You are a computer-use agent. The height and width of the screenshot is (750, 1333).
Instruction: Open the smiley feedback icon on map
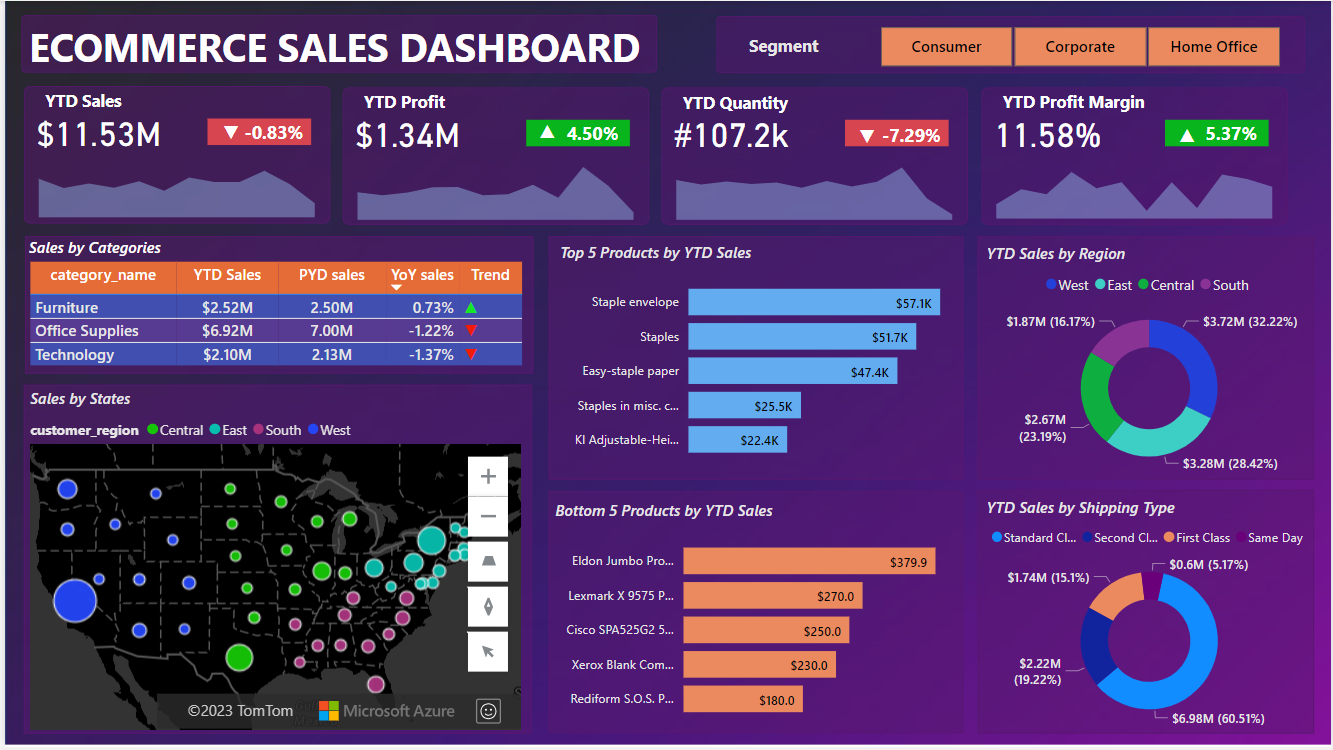[488, 711]
